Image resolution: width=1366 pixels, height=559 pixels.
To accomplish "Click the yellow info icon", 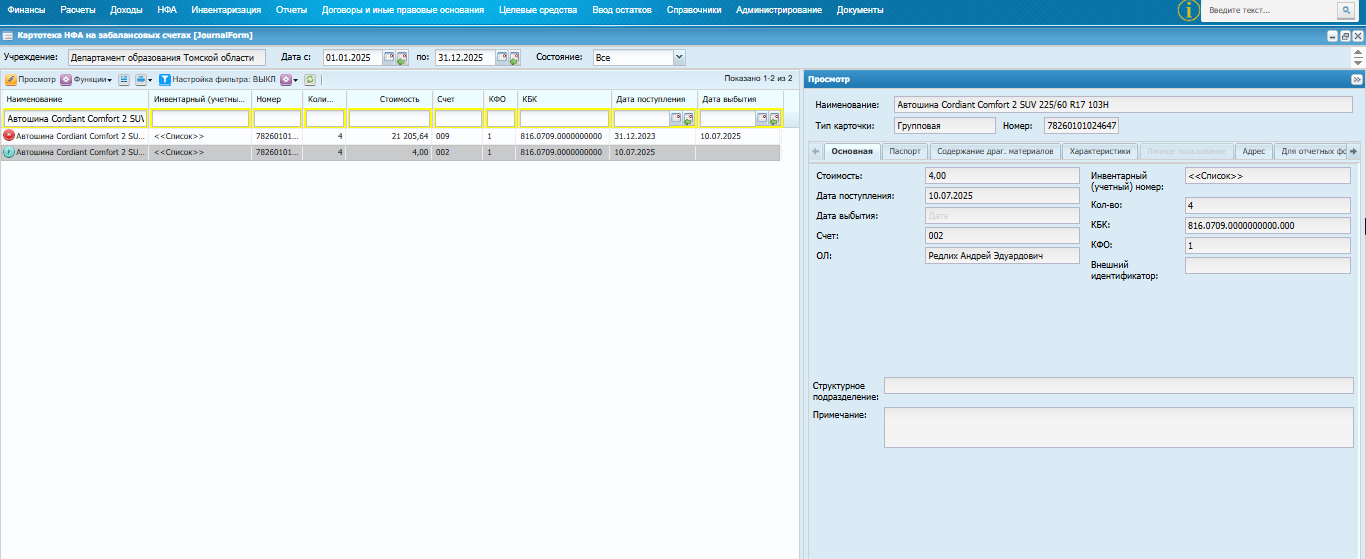I will click(1187, 10).
